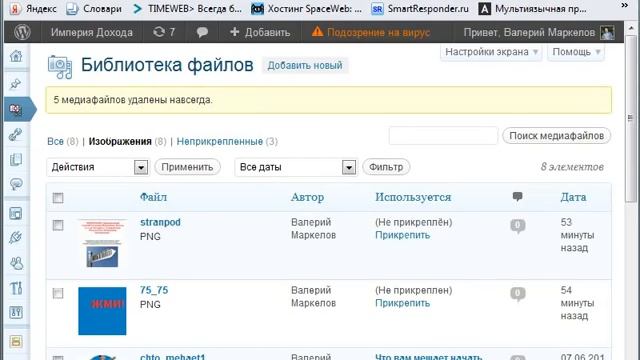Click the media search input field
The height and width of the screenshot is (360, 640).
(443, 136)
